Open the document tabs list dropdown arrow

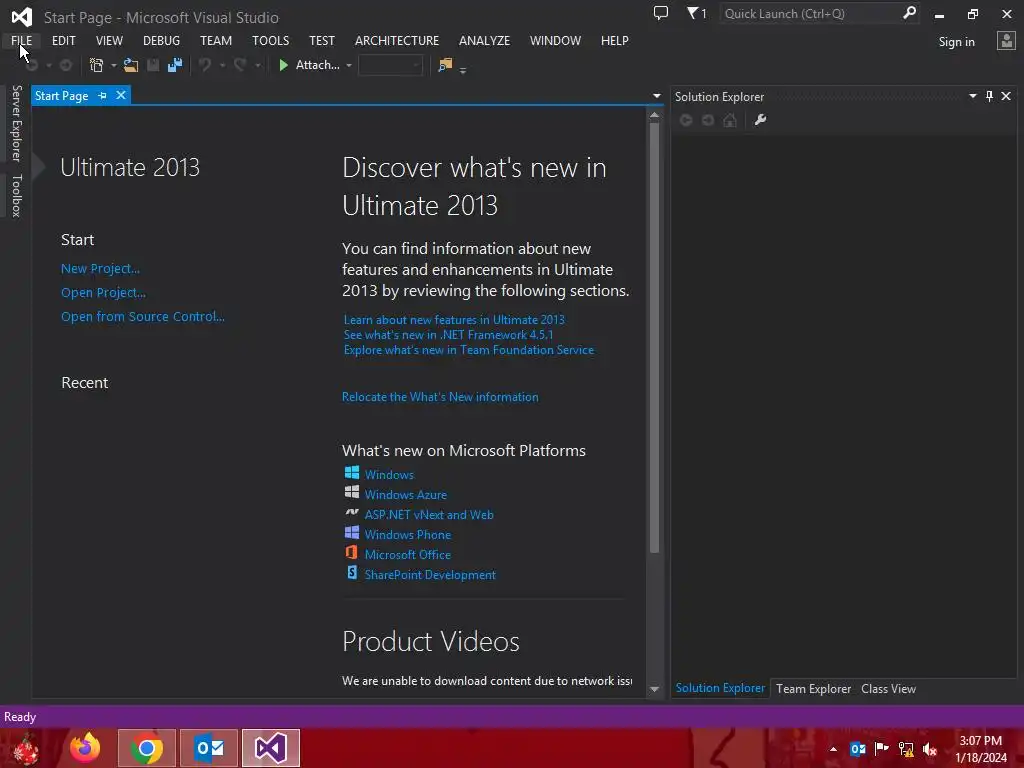[656, 96]
